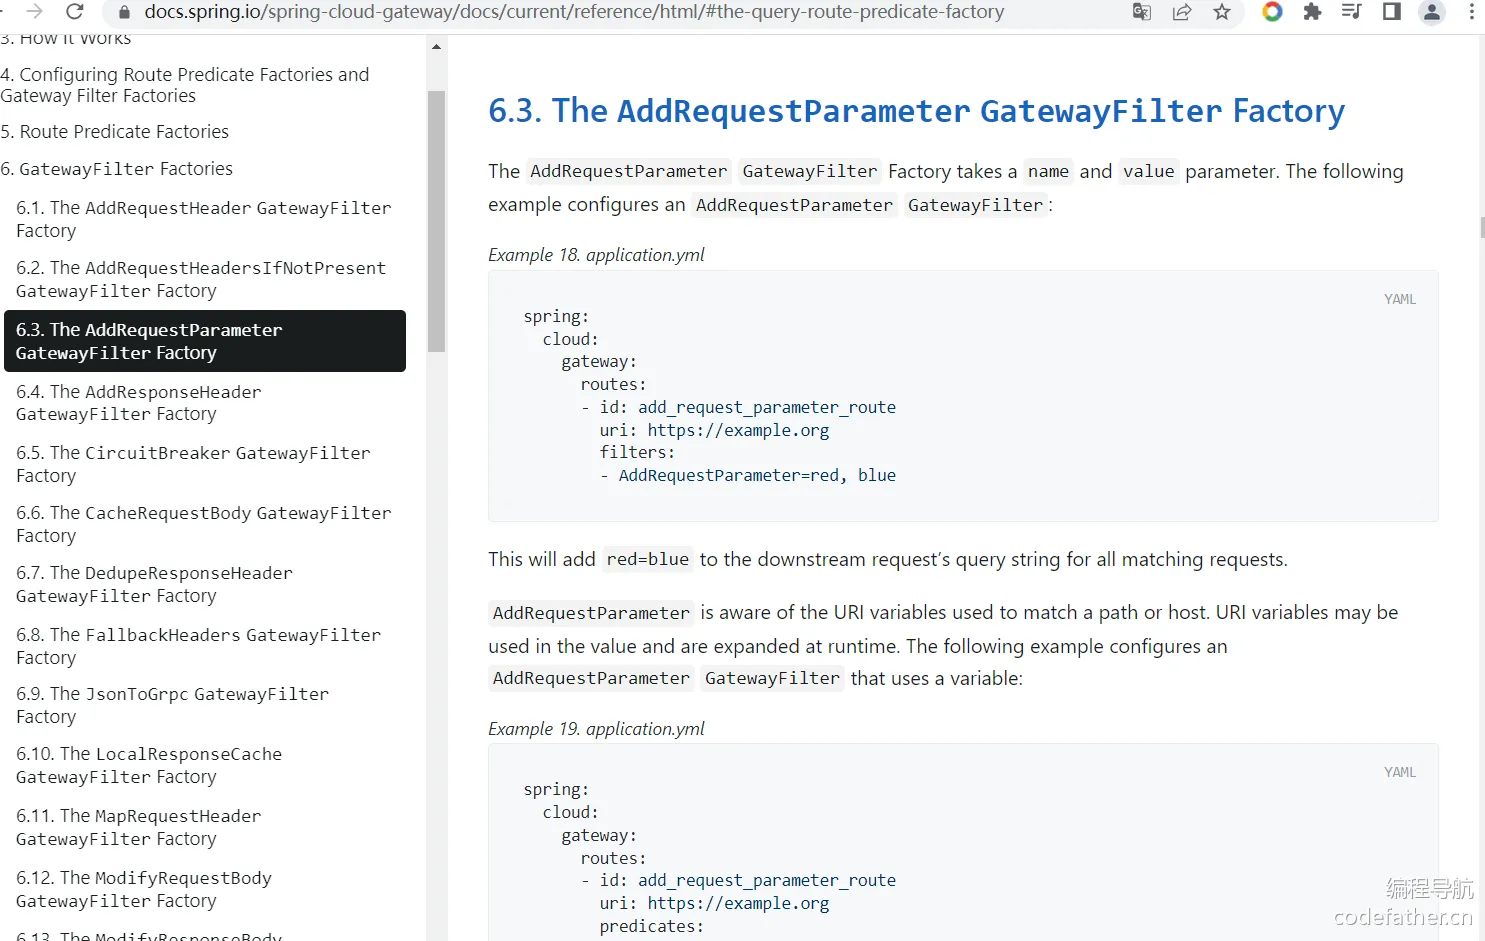Click the sidebar navigation scrollbar thumb
The height and width of the screenshot is (941, 1485).
coord(436,221)
